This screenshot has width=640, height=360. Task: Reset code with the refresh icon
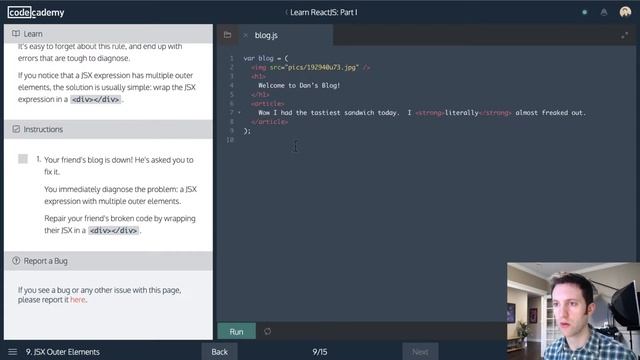(267, 331)
